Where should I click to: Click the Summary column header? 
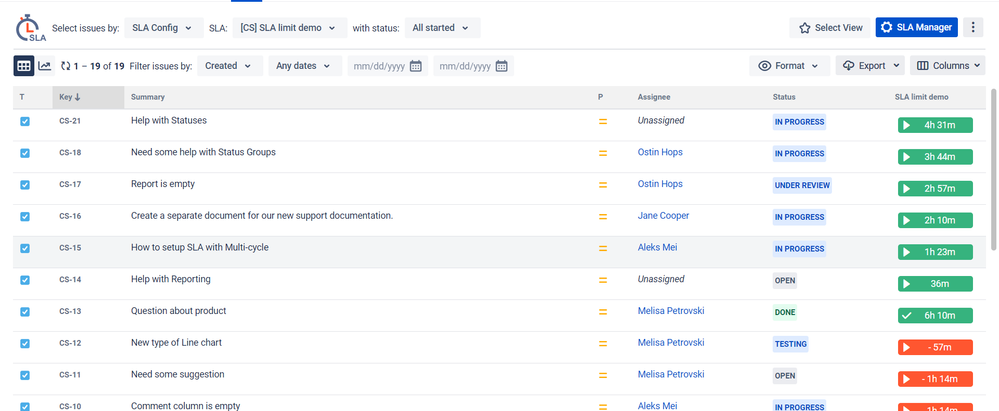tap(148, 97)
